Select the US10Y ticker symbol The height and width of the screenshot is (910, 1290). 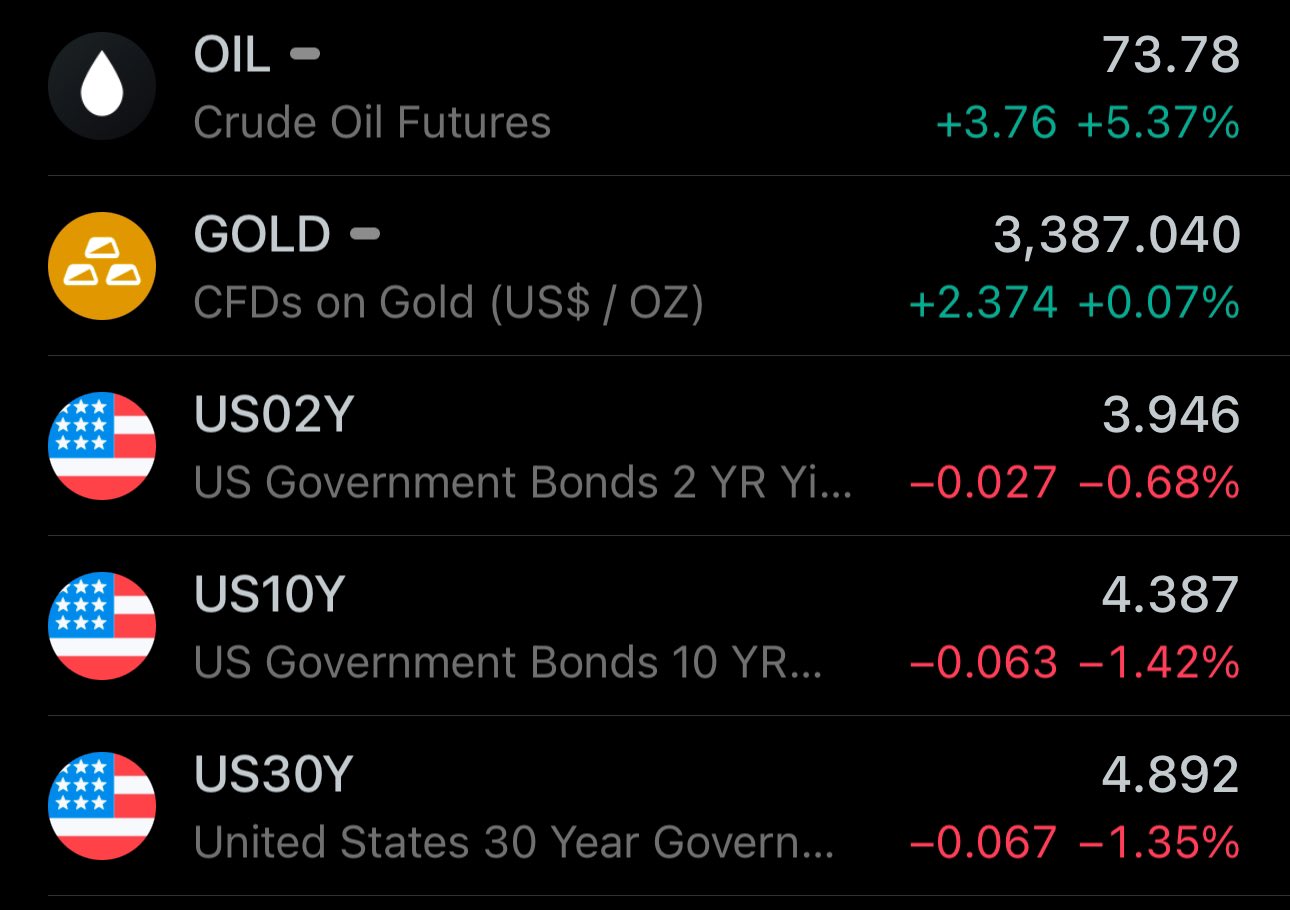coord(269,595)
